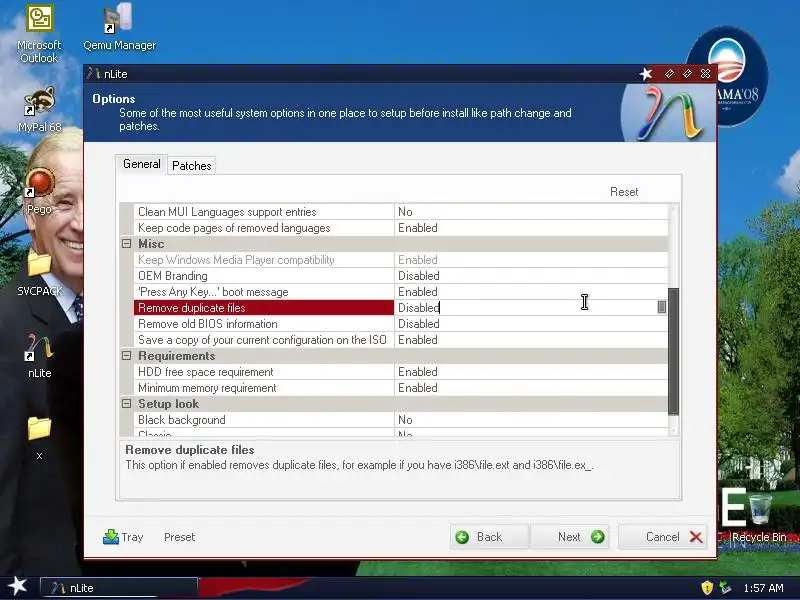Collapse the Misc section
Screen dimensions: 800x600
pyautogui.click(x=127, y=244)
